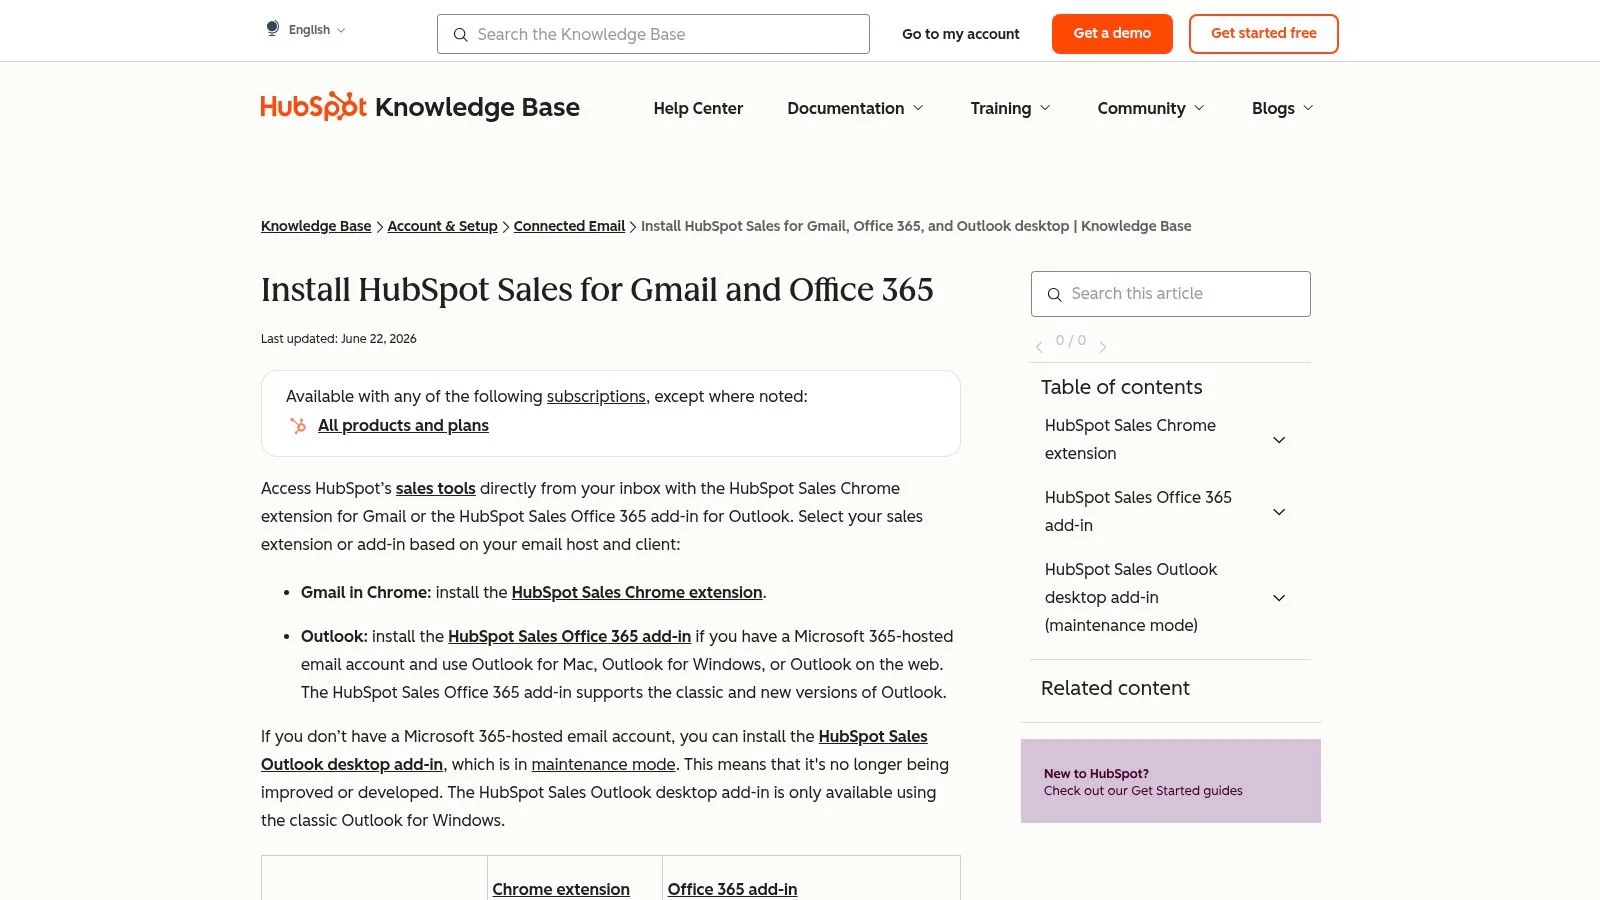1600x900 pixels.
Task: Expand the Documentation menu
Action: coord(855,108)
